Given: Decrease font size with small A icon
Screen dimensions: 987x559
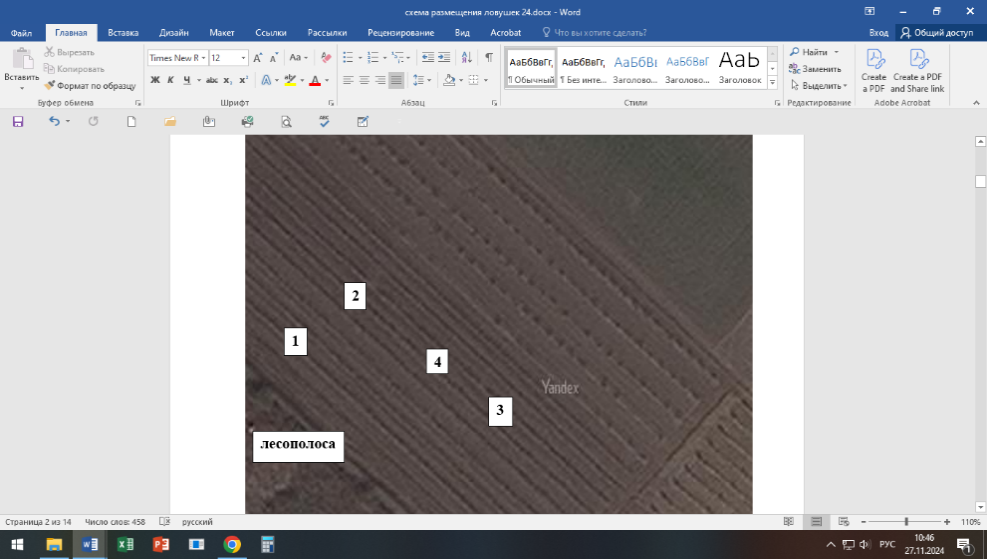Looking at the screenshot, I should [274, 58].
